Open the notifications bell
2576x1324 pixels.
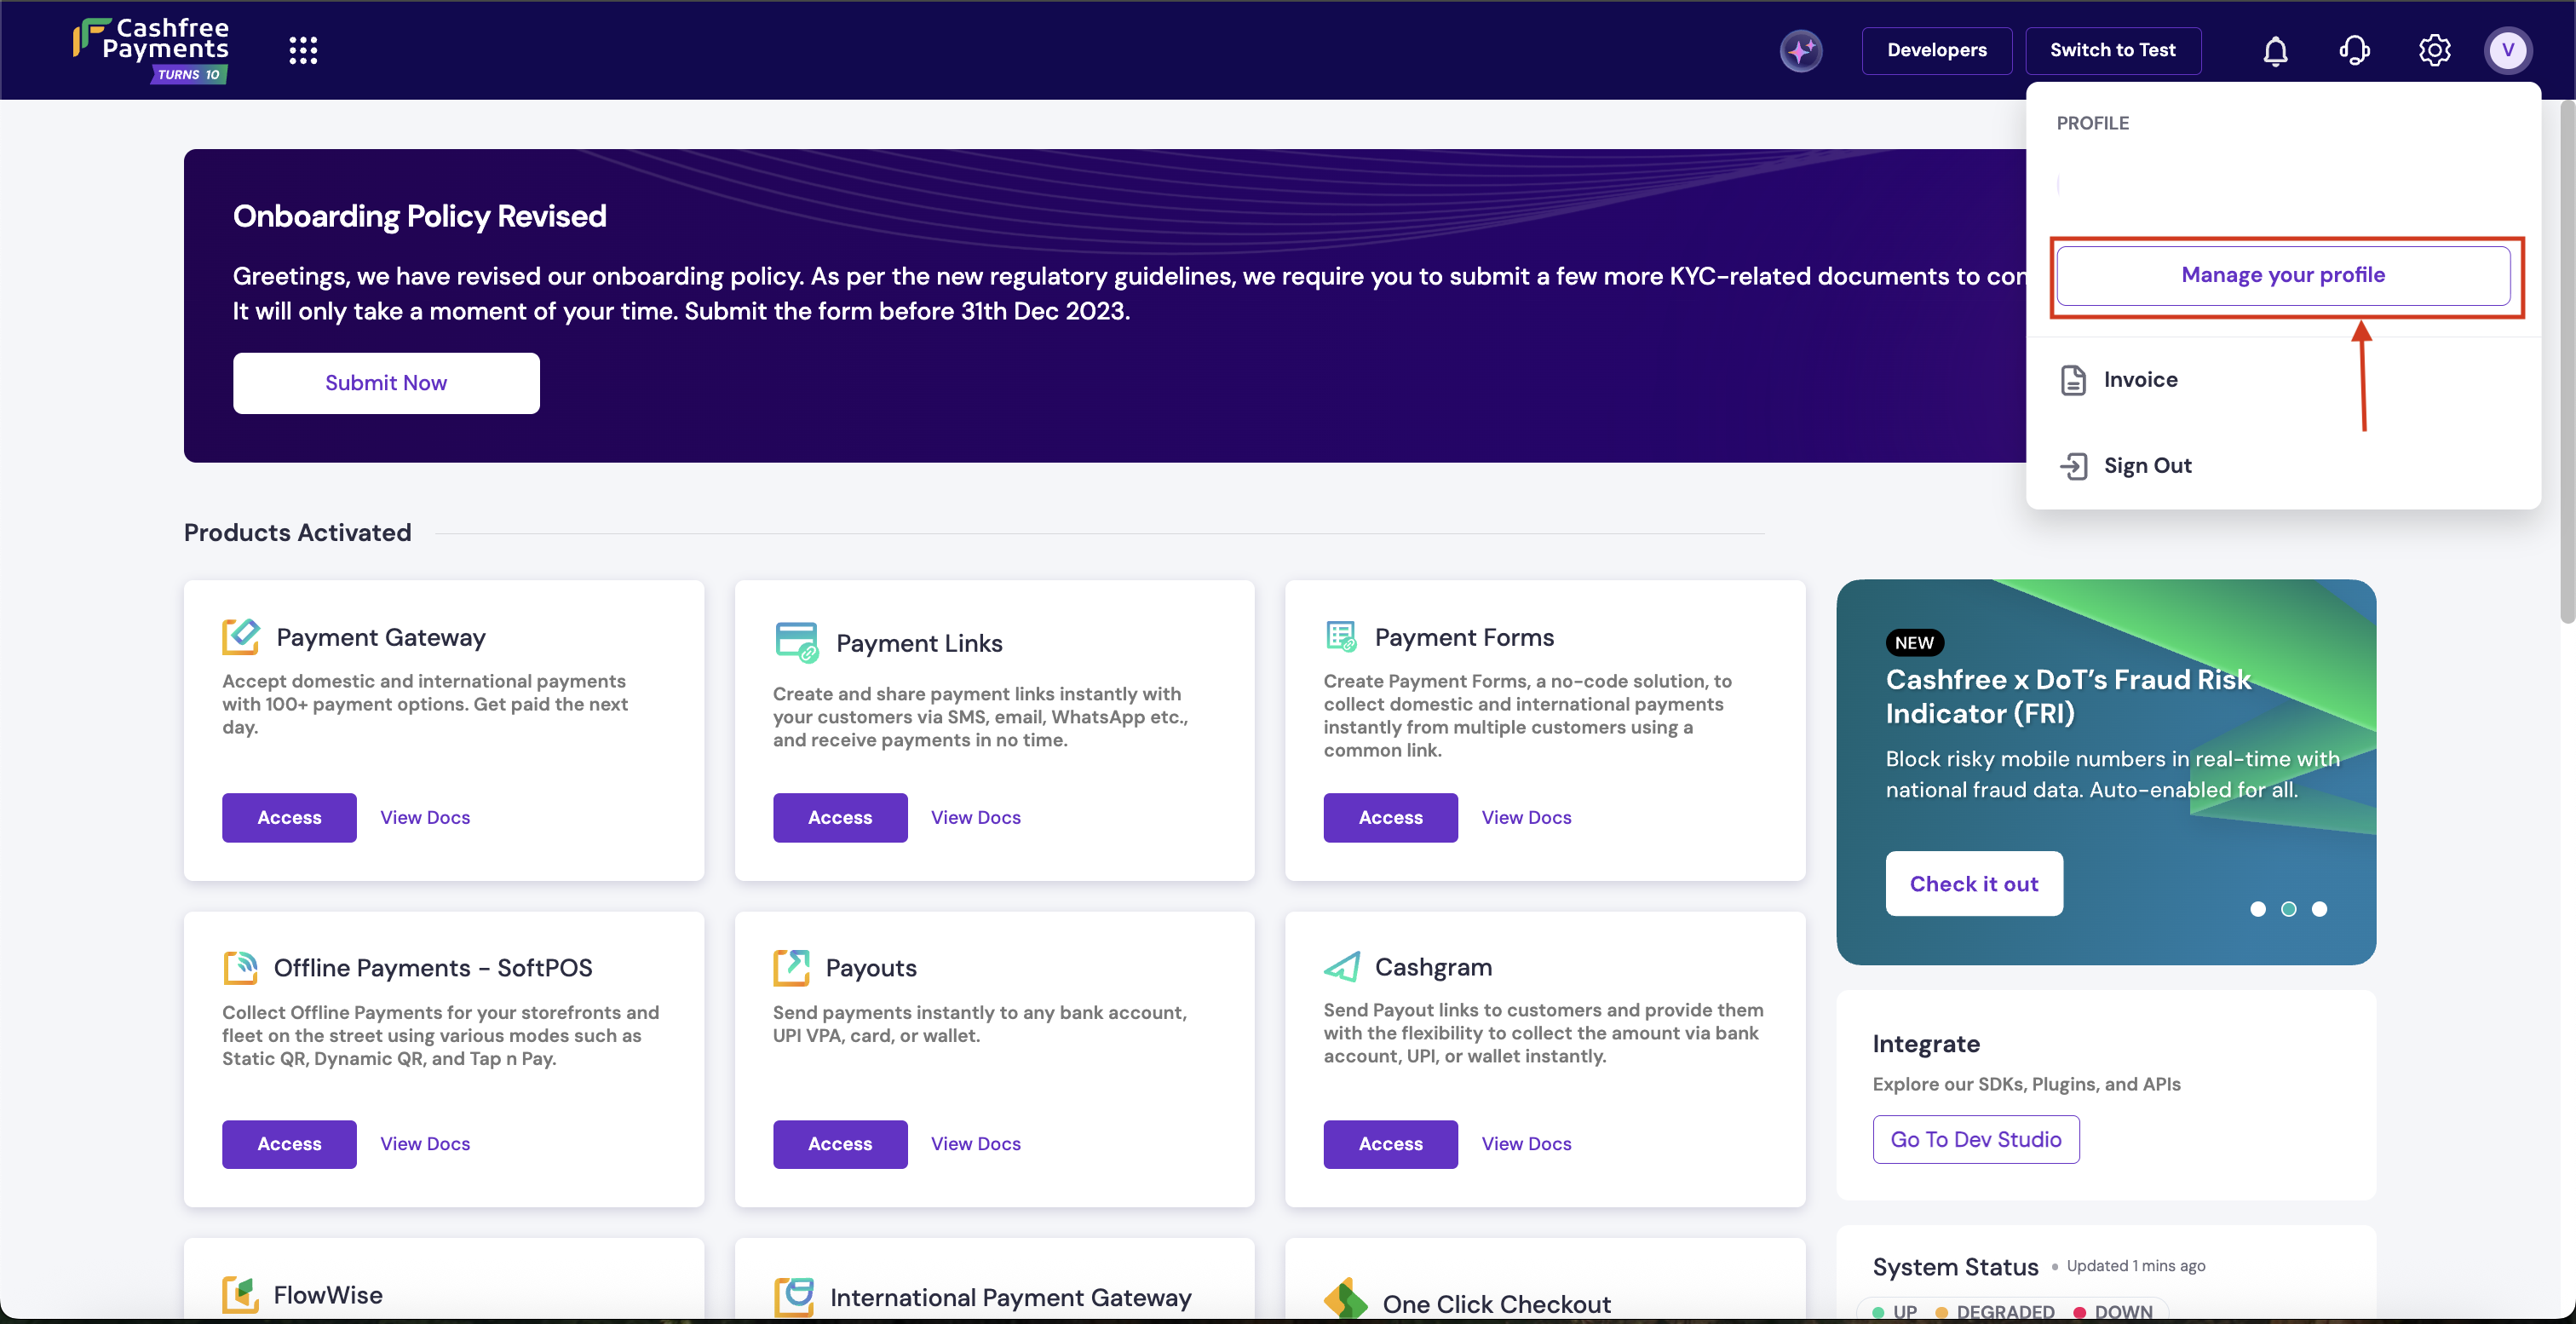2275,50
